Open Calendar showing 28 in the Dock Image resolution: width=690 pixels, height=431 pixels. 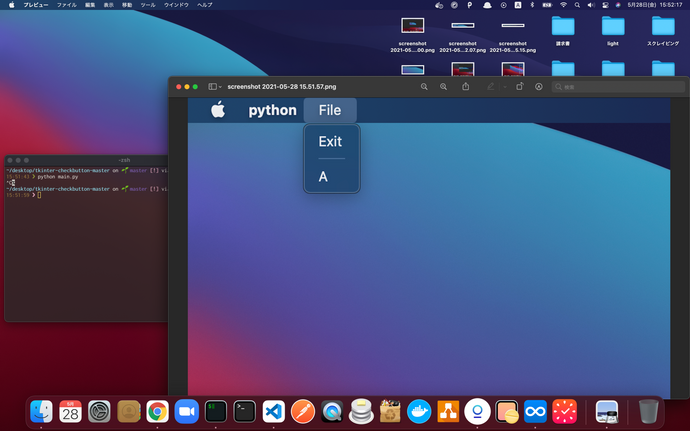click(x=70, y=412)
